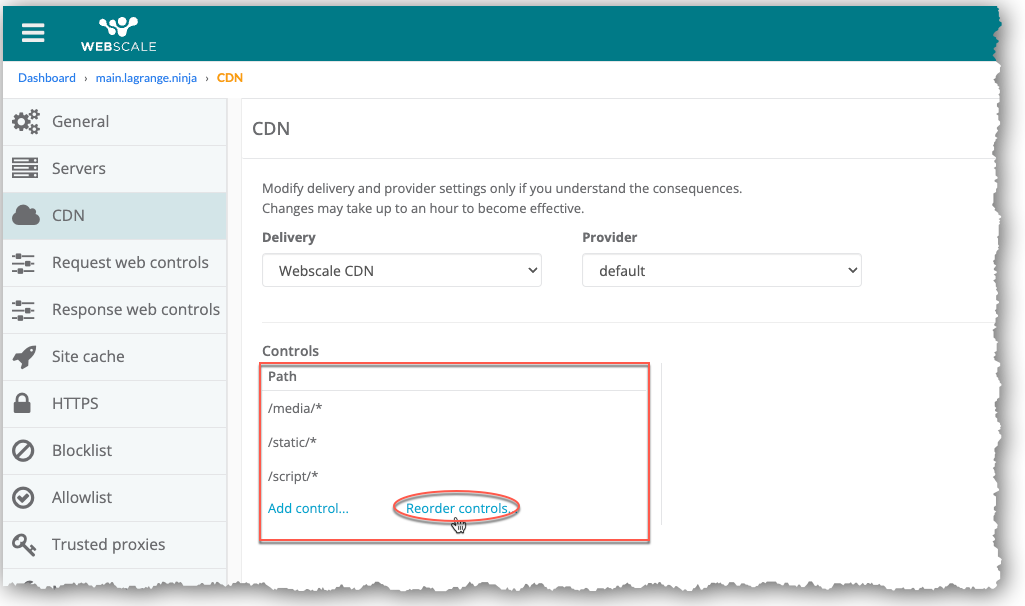Go to Dashboard breadcrumb
This screenshot has width=1025, height=606.
(x=46, y=78)
